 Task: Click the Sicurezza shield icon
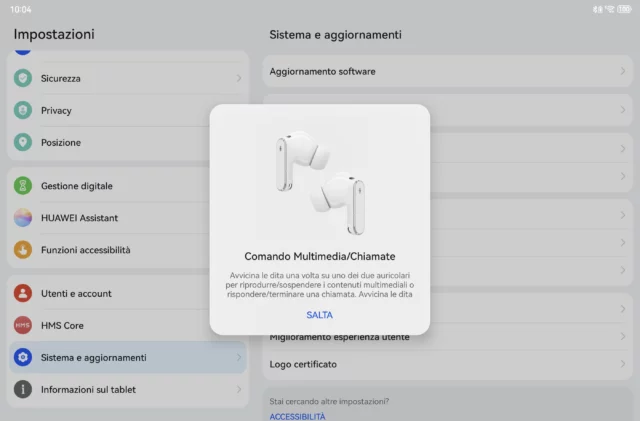coord(23,78)
